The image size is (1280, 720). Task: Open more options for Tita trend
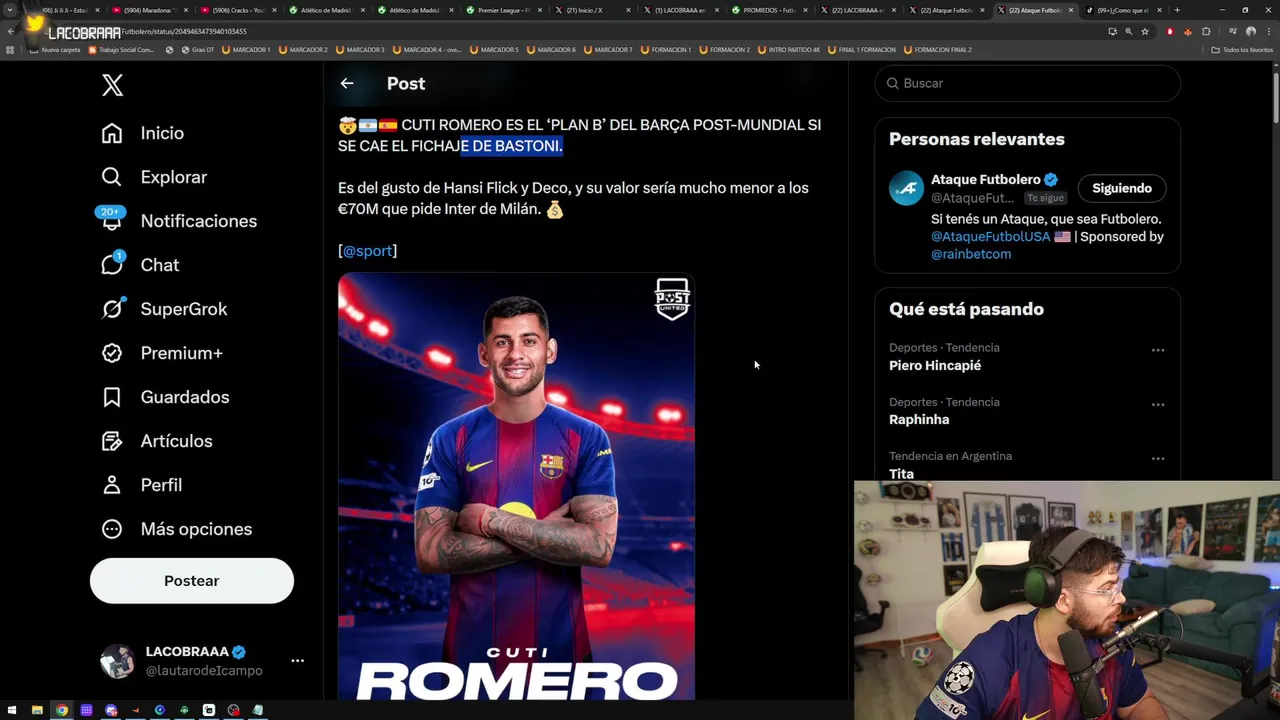1158,458
